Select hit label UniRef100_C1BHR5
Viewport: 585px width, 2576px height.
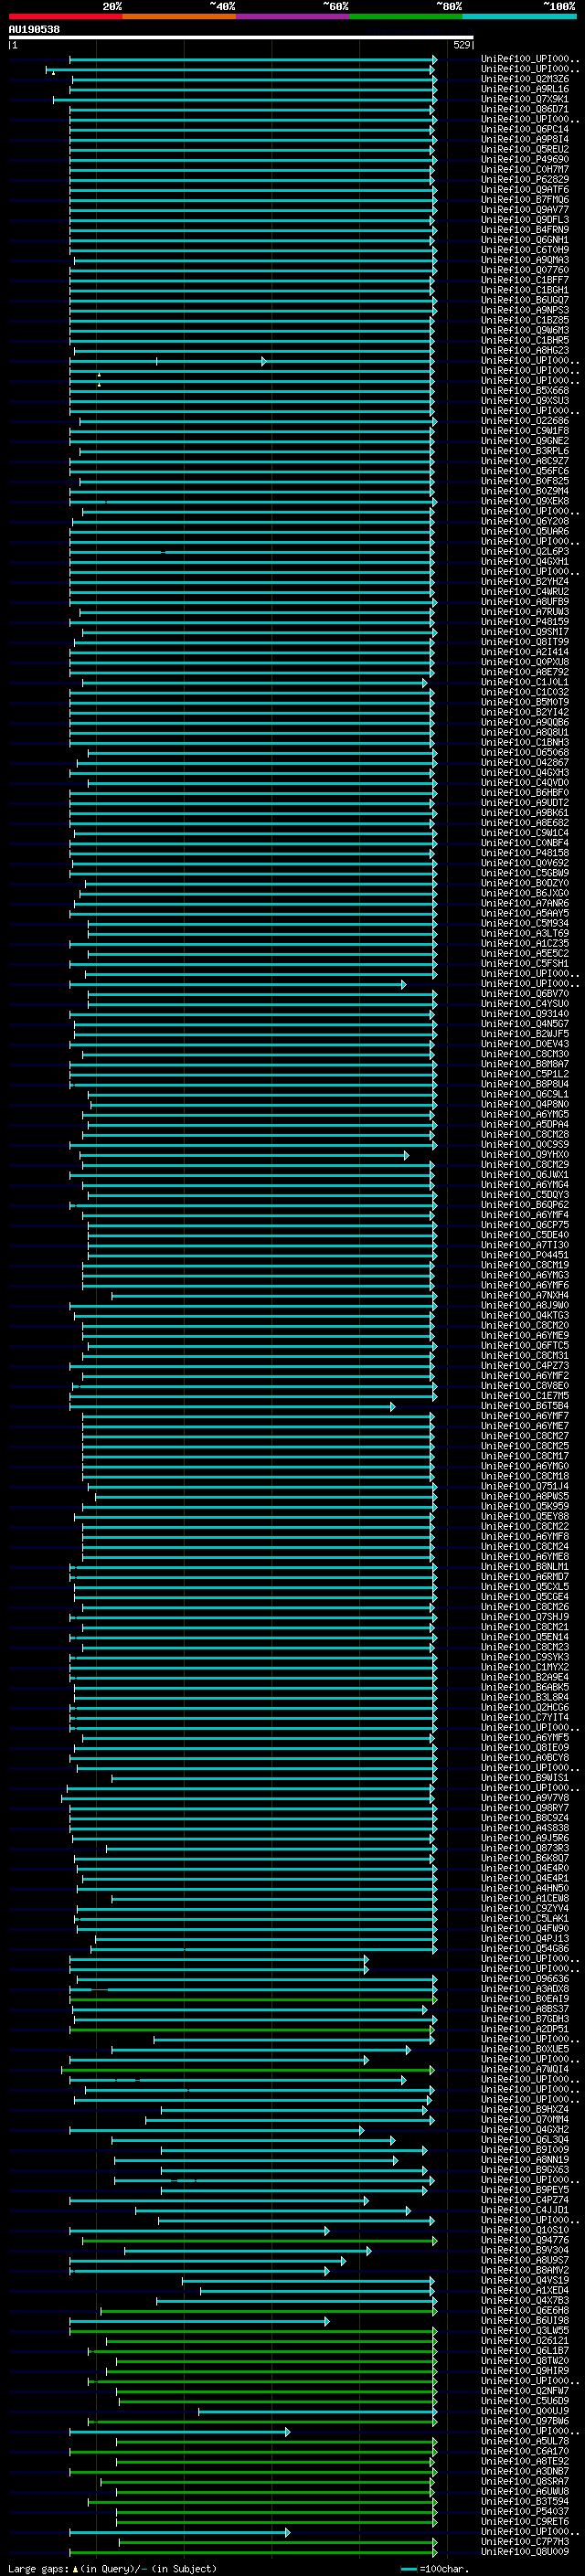point(525,340)
